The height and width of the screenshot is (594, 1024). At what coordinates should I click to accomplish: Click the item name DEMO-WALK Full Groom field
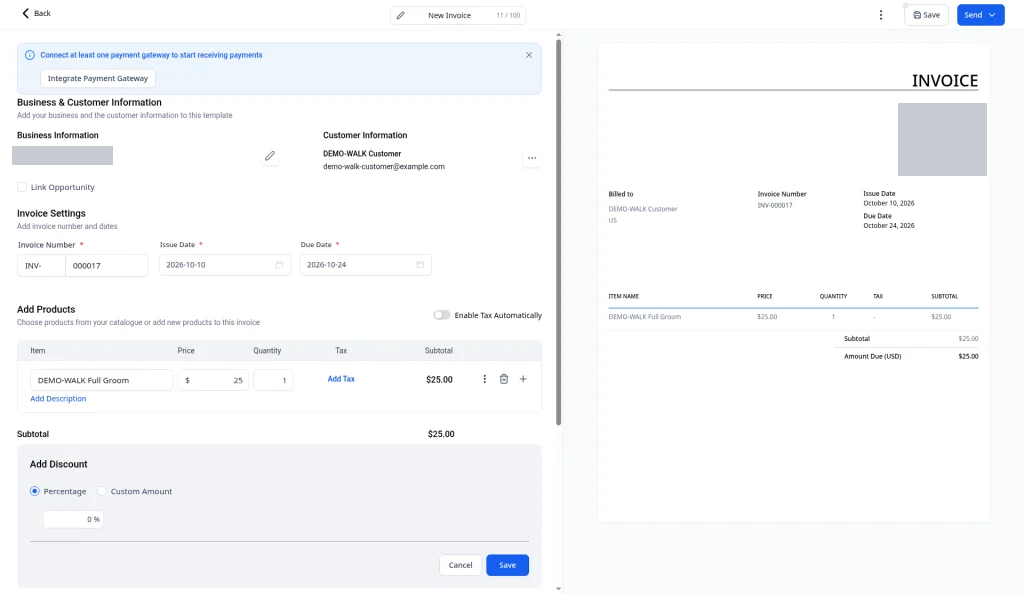tap(101, 380)
